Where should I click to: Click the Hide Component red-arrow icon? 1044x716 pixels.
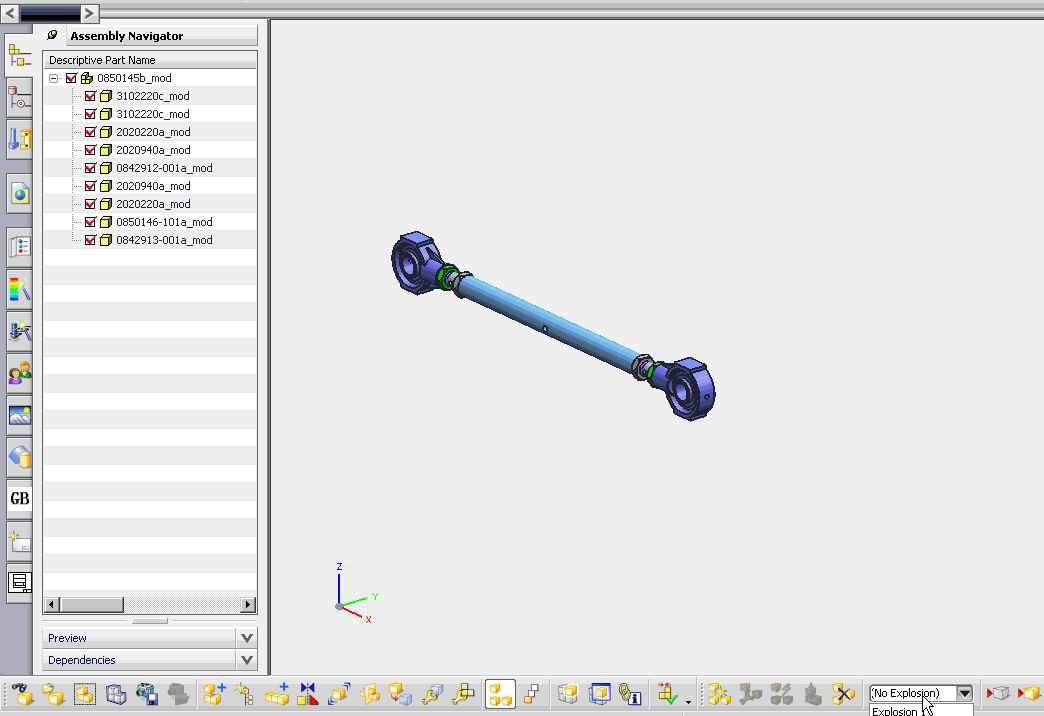pyautogui.click(x=997, y=693)
